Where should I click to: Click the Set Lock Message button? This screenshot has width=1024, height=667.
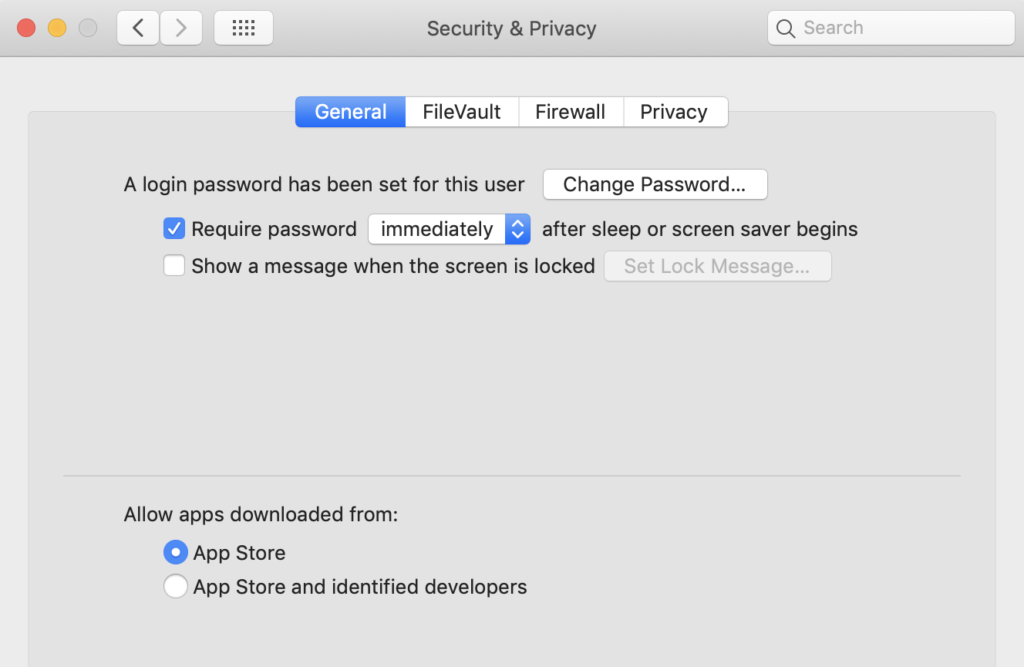(x=717, y=266)
